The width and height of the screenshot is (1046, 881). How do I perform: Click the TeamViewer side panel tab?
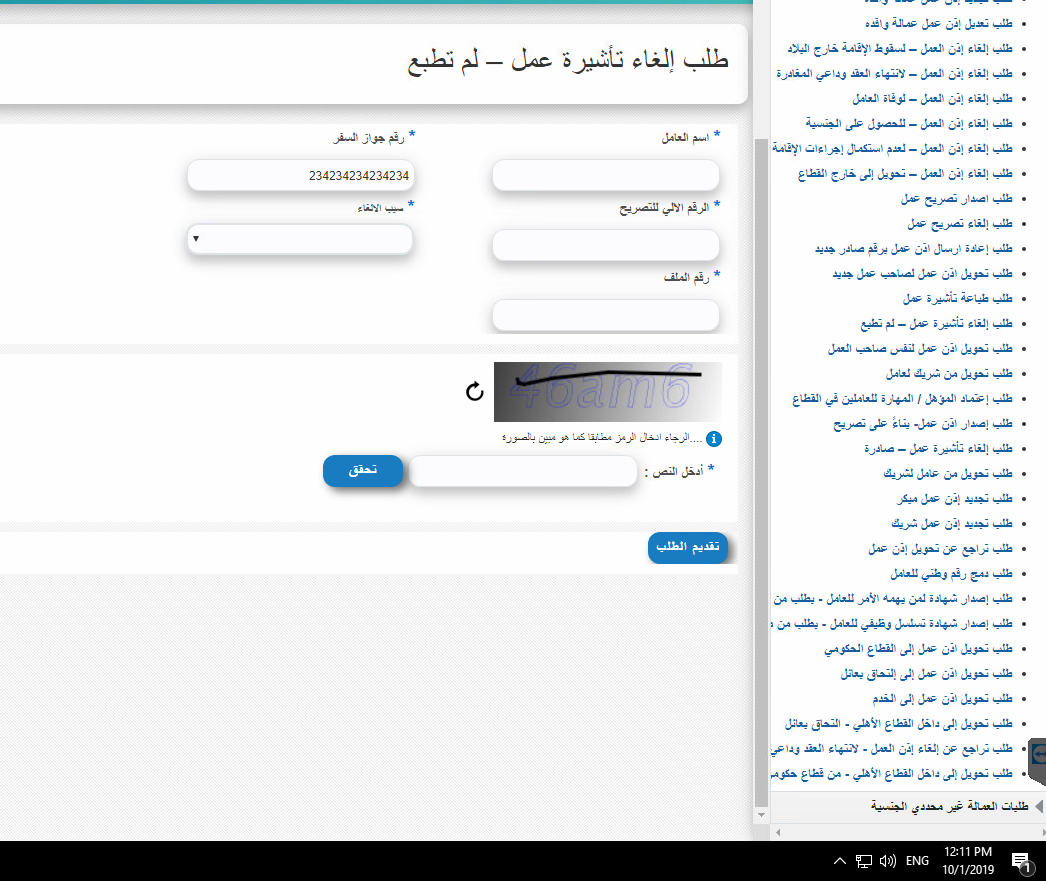(1038, 761)
